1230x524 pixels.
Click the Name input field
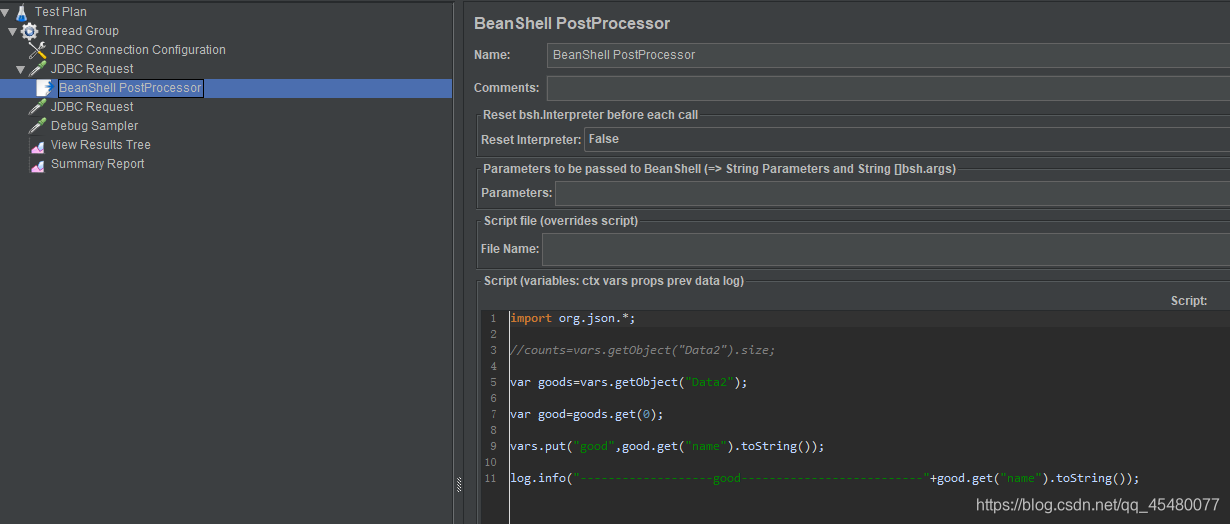pyautogui.click(x=889, y=55)
